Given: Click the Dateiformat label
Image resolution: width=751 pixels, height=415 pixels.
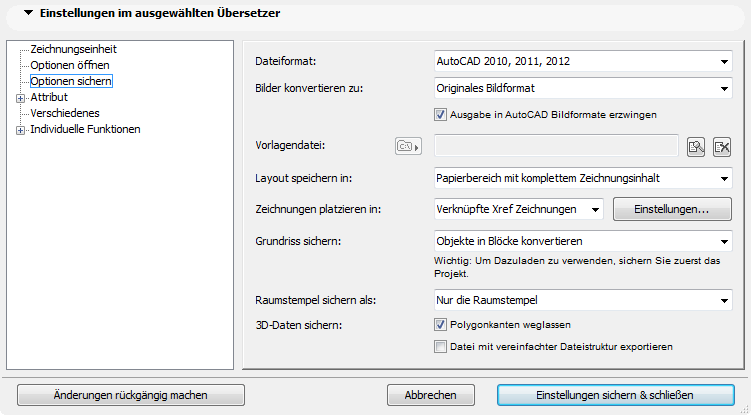Looking at the screenshot, I should click(285, 61).
